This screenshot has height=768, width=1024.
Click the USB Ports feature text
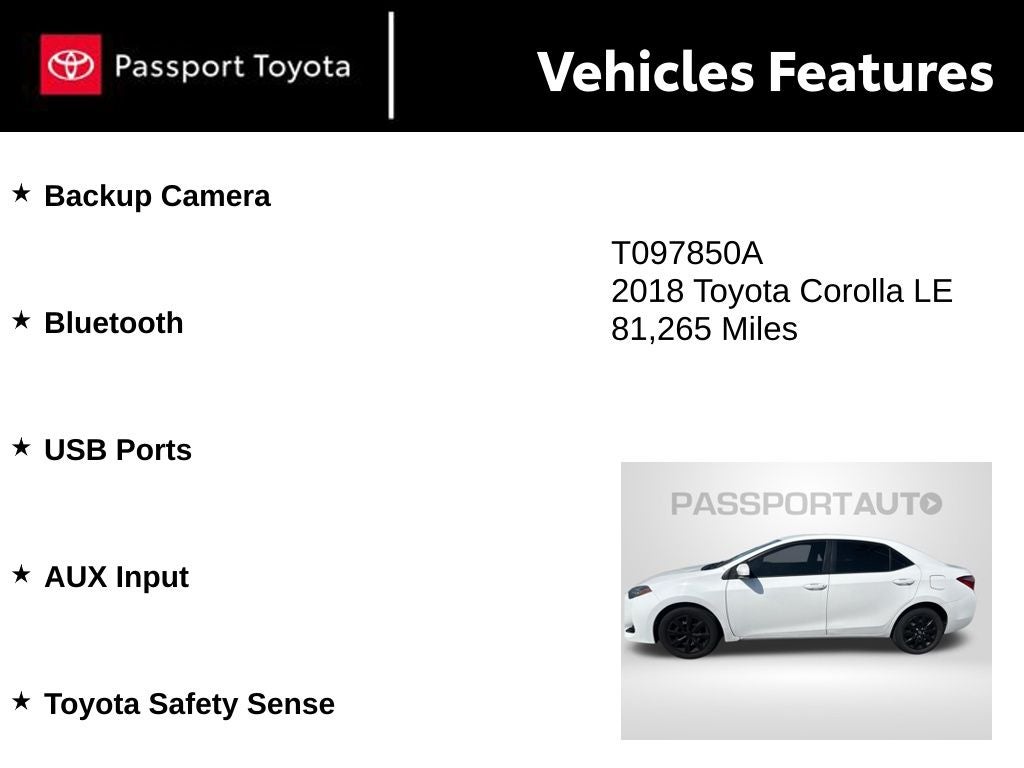[118, 450]
